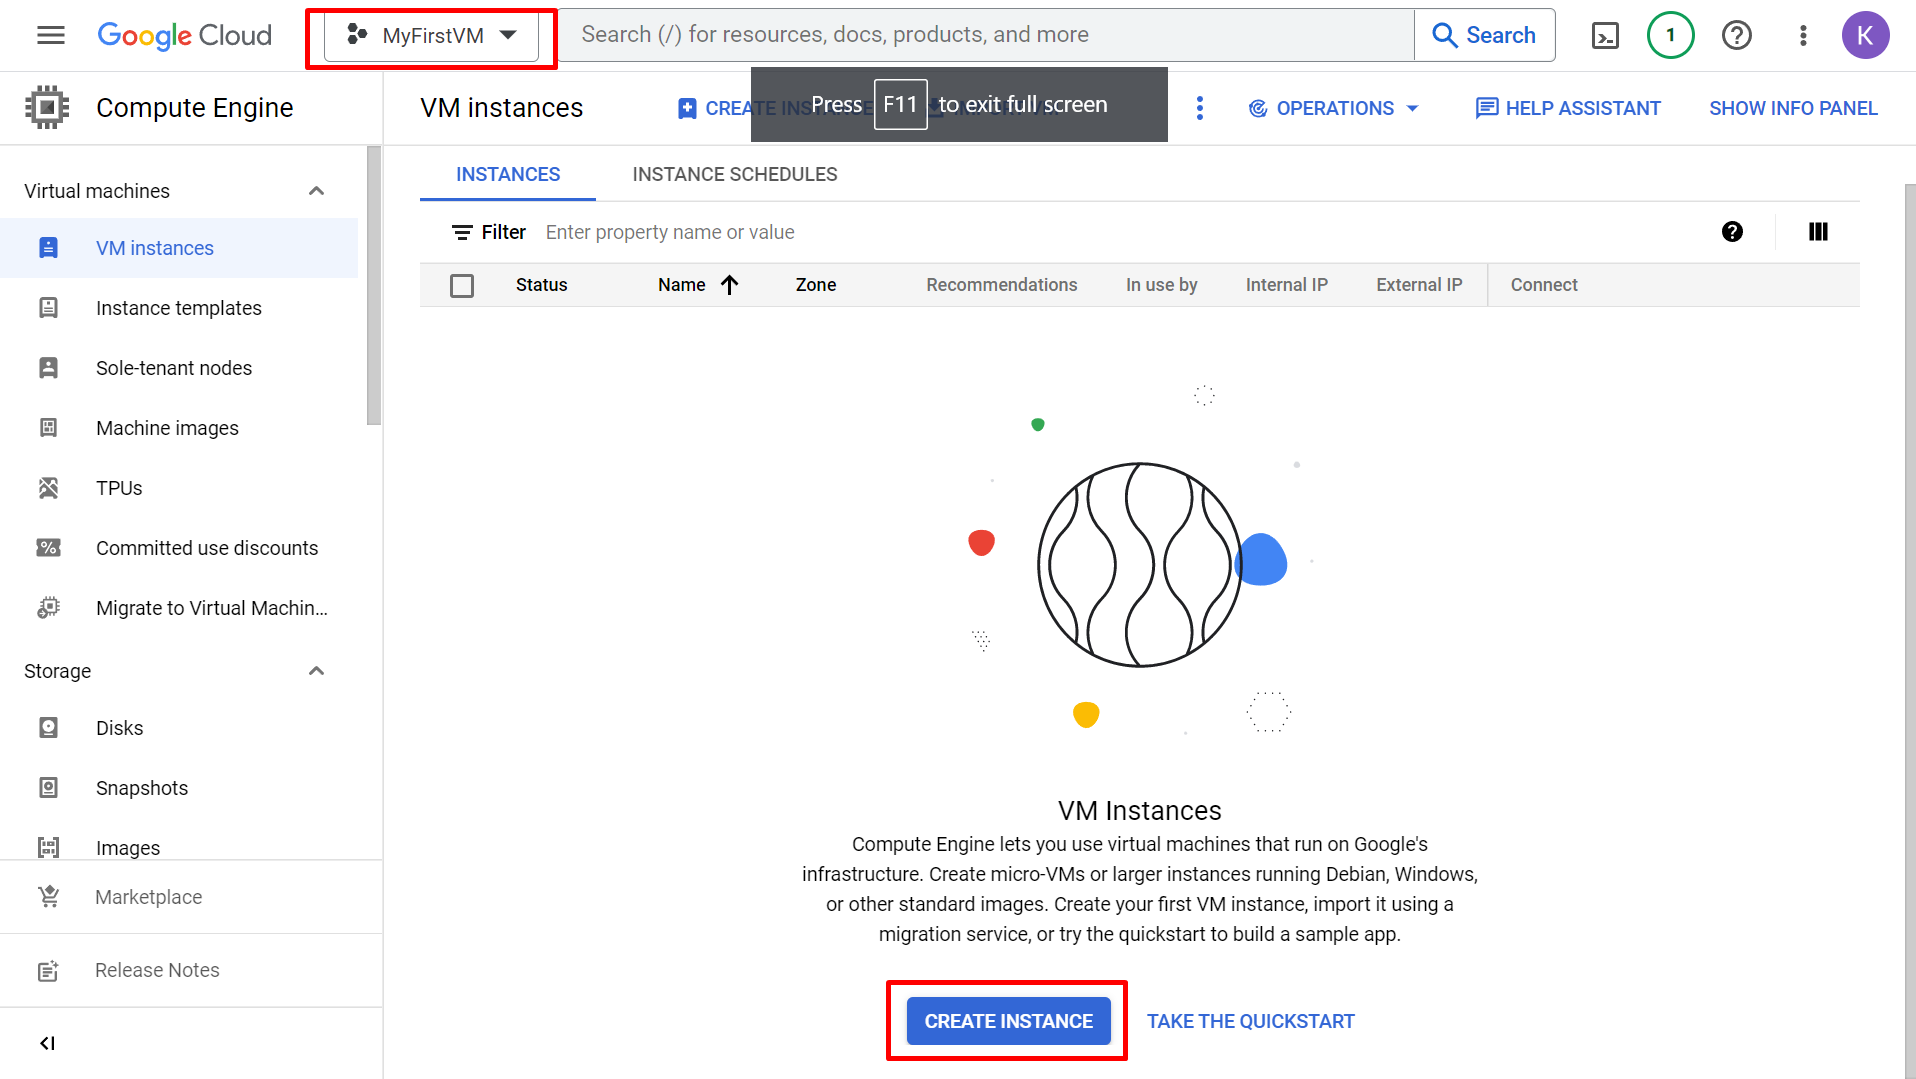
Task: Click the Zone column header
Action: [x=816, y=285]
